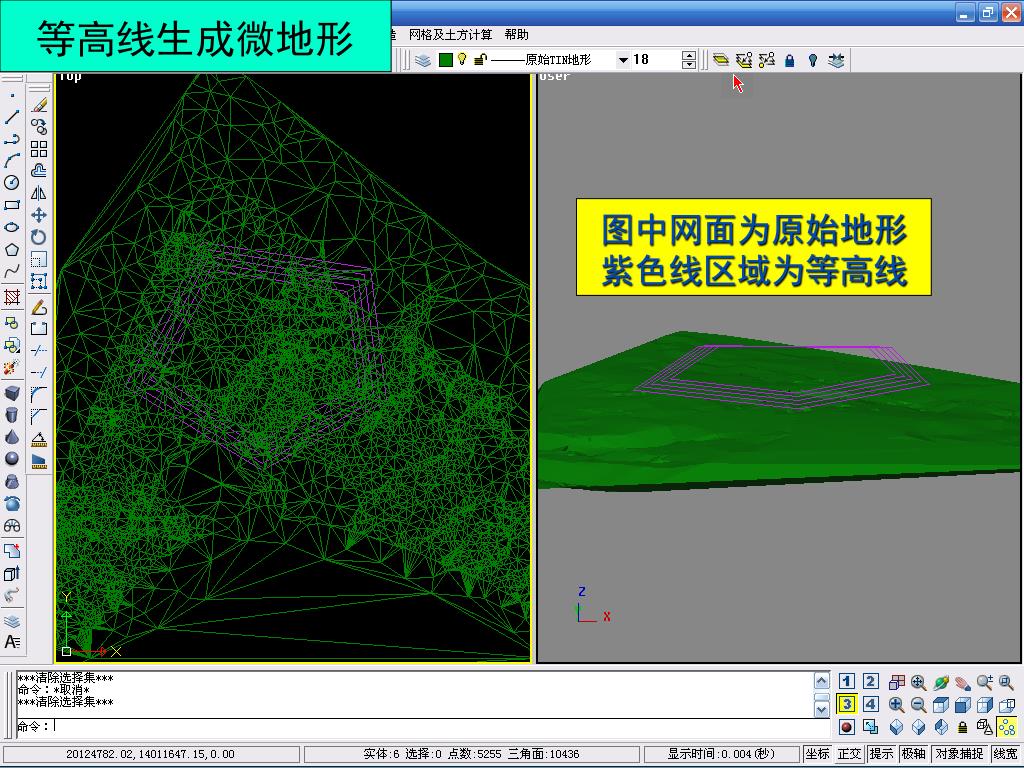Select the scale tool

pos(39,259)
